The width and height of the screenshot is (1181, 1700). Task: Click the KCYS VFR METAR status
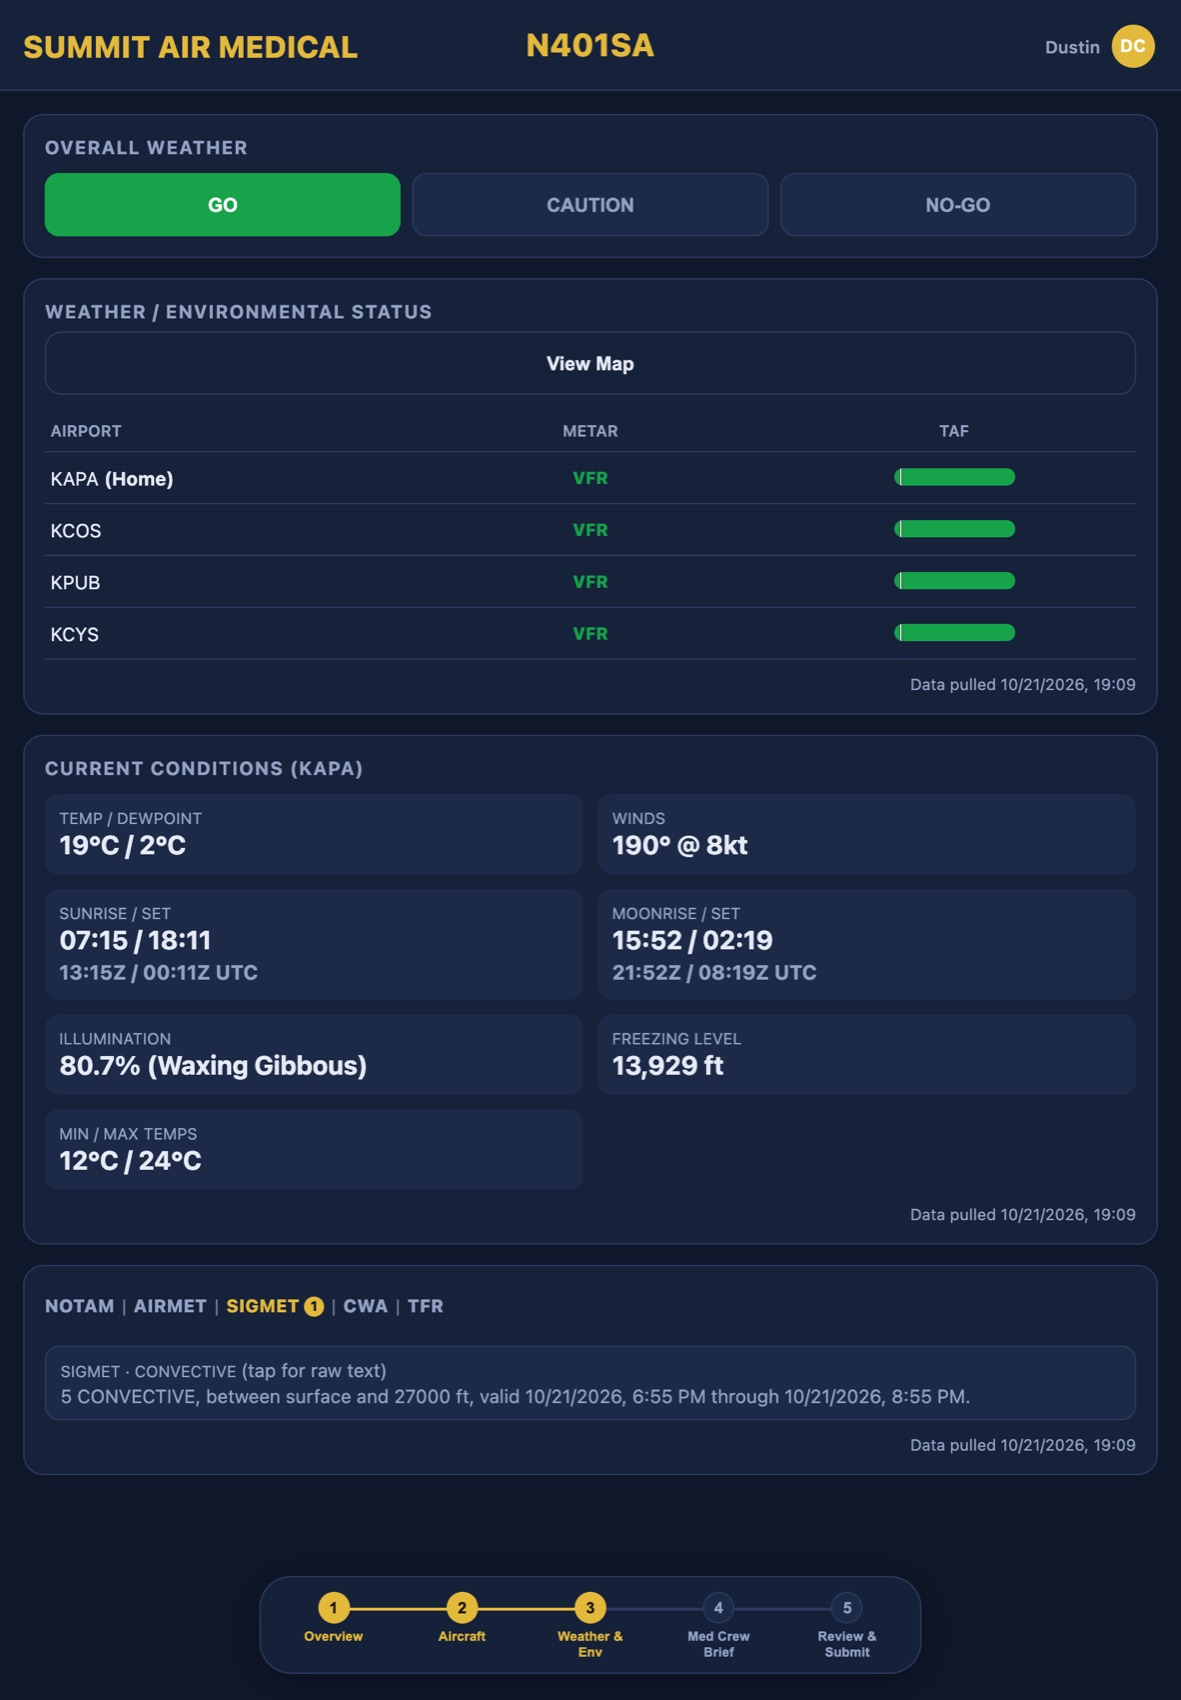pyautogui.click(x=590, y=634)
